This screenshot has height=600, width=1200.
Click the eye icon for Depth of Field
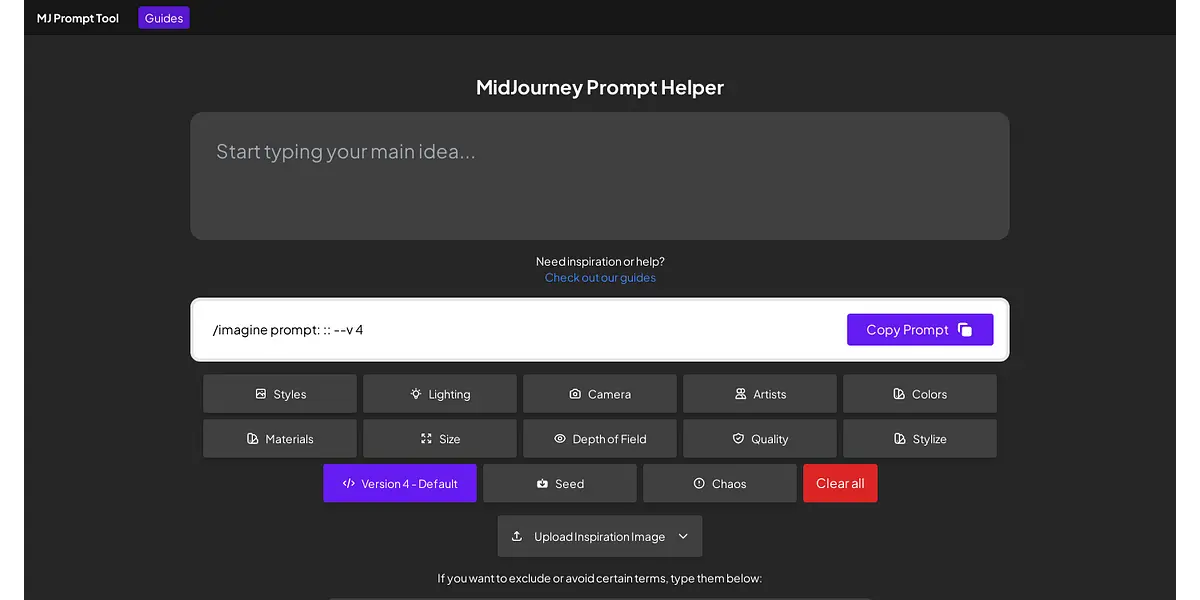point(560,439)
